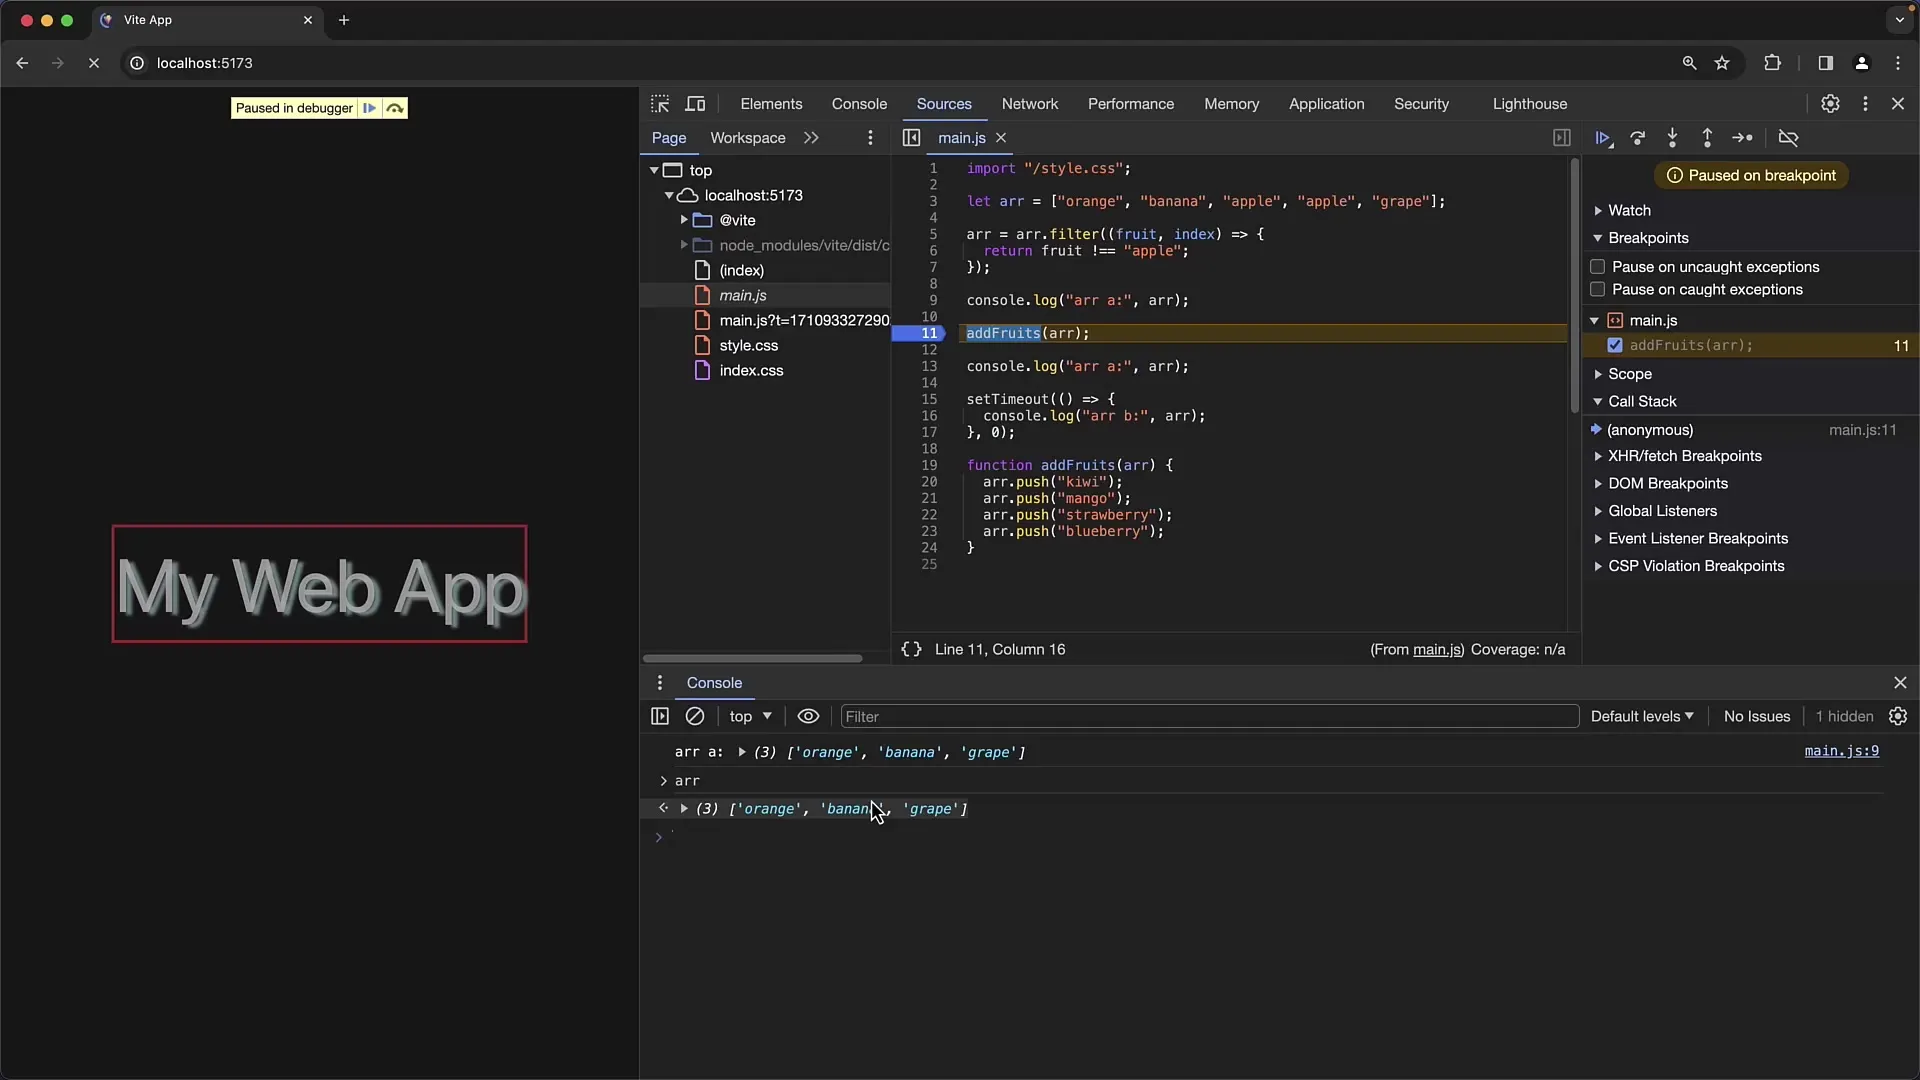
Task: Enable Pause on caught exceptions
Action: click(1598, 290)
